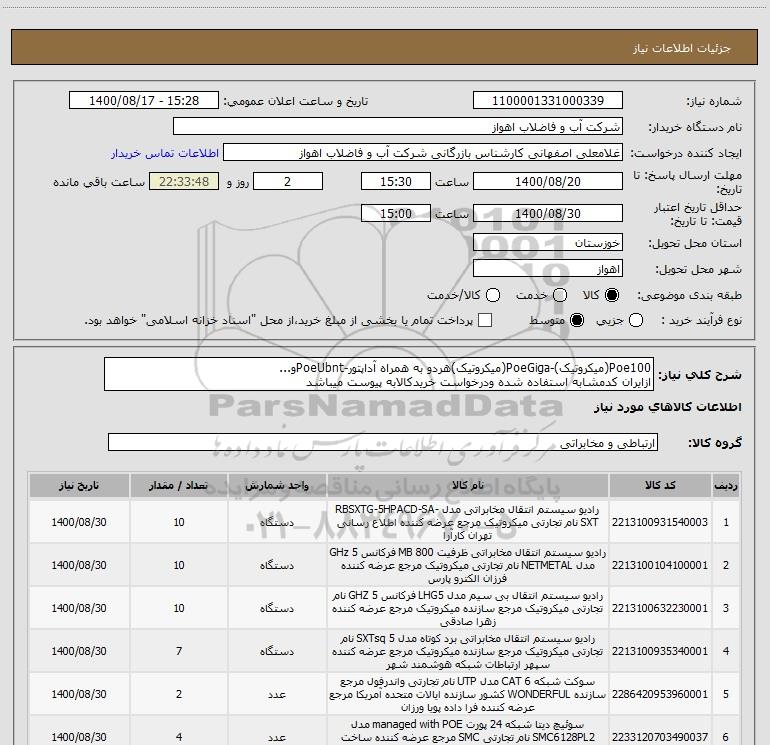This screenshot has height=745, width=770.
Task: Click the شرح کلی نیاز description box
Action: 379,374
